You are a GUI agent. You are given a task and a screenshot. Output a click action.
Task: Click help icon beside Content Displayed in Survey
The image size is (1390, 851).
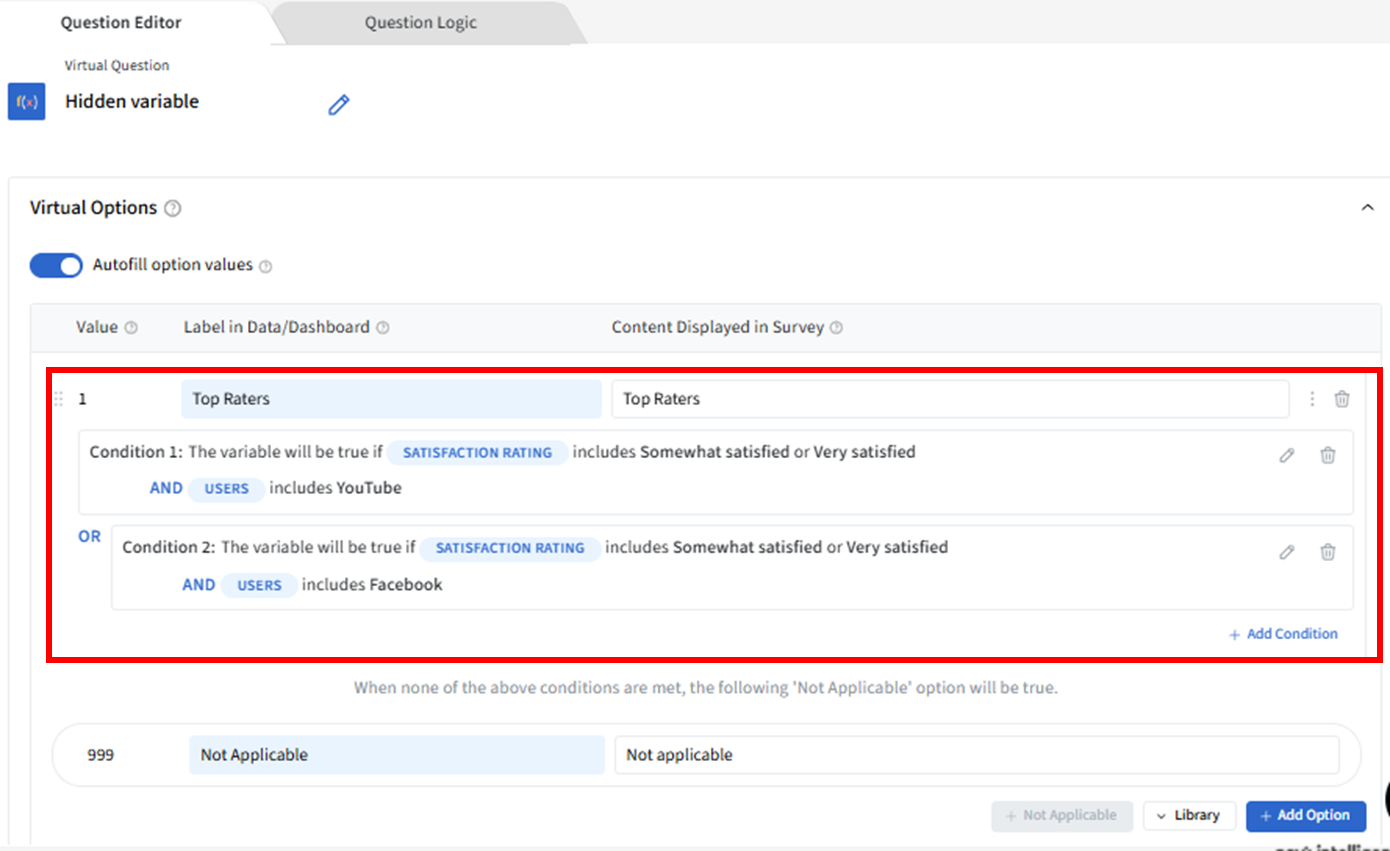click(x=836, y=328)
